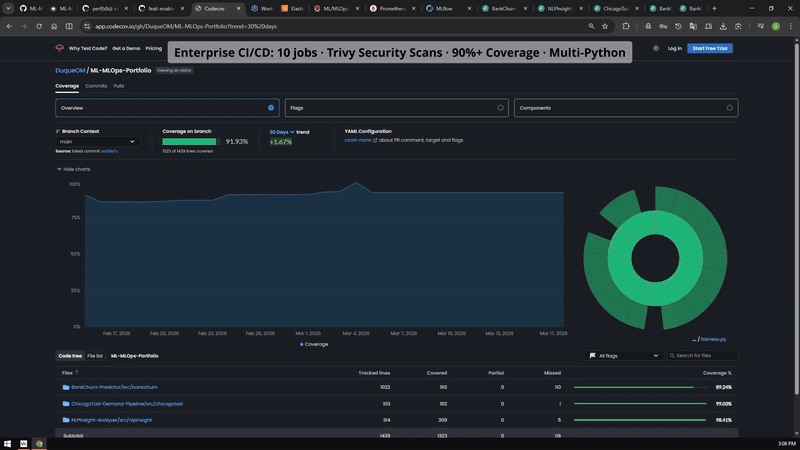The image size is (800, 450).
Task: Click the Codecov umbrella logo
Action: [60, 48]
